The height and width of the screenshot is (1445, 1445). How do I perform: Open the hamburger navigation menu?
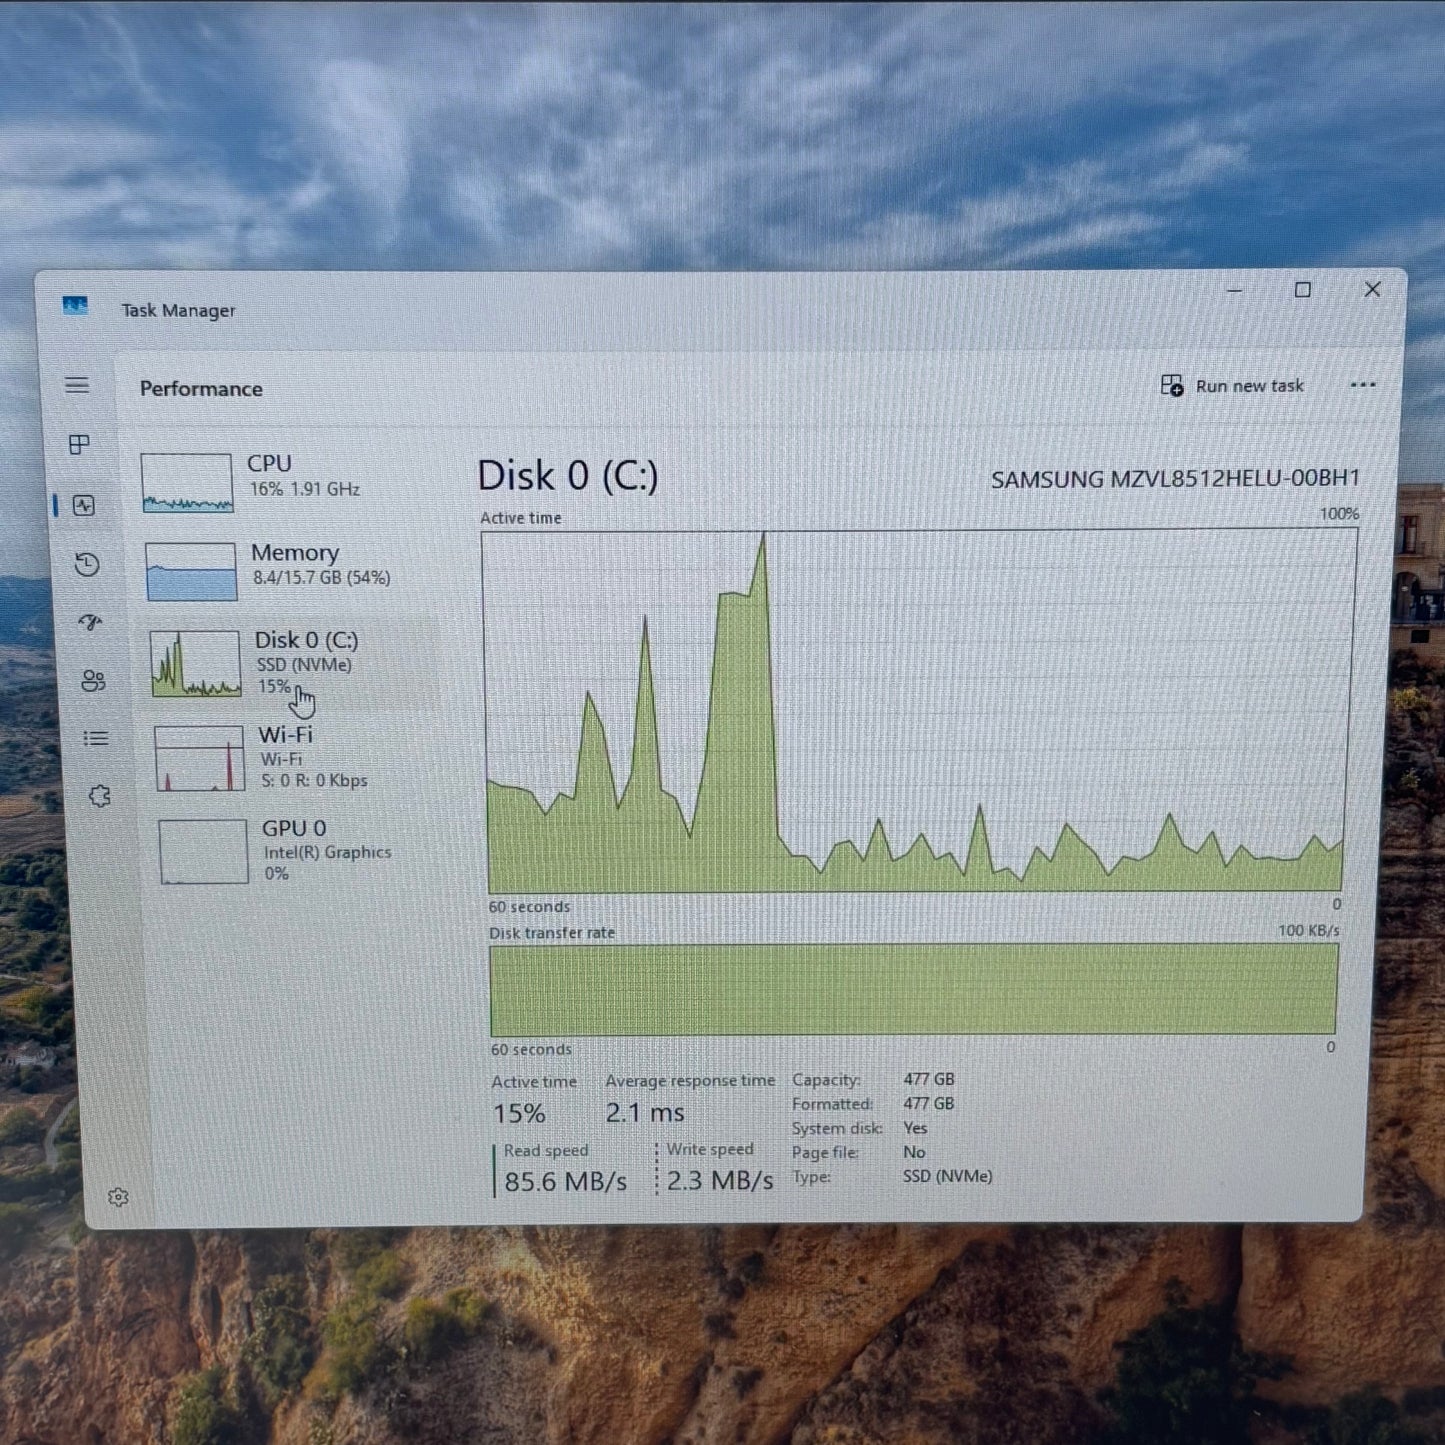click(77, 386)
